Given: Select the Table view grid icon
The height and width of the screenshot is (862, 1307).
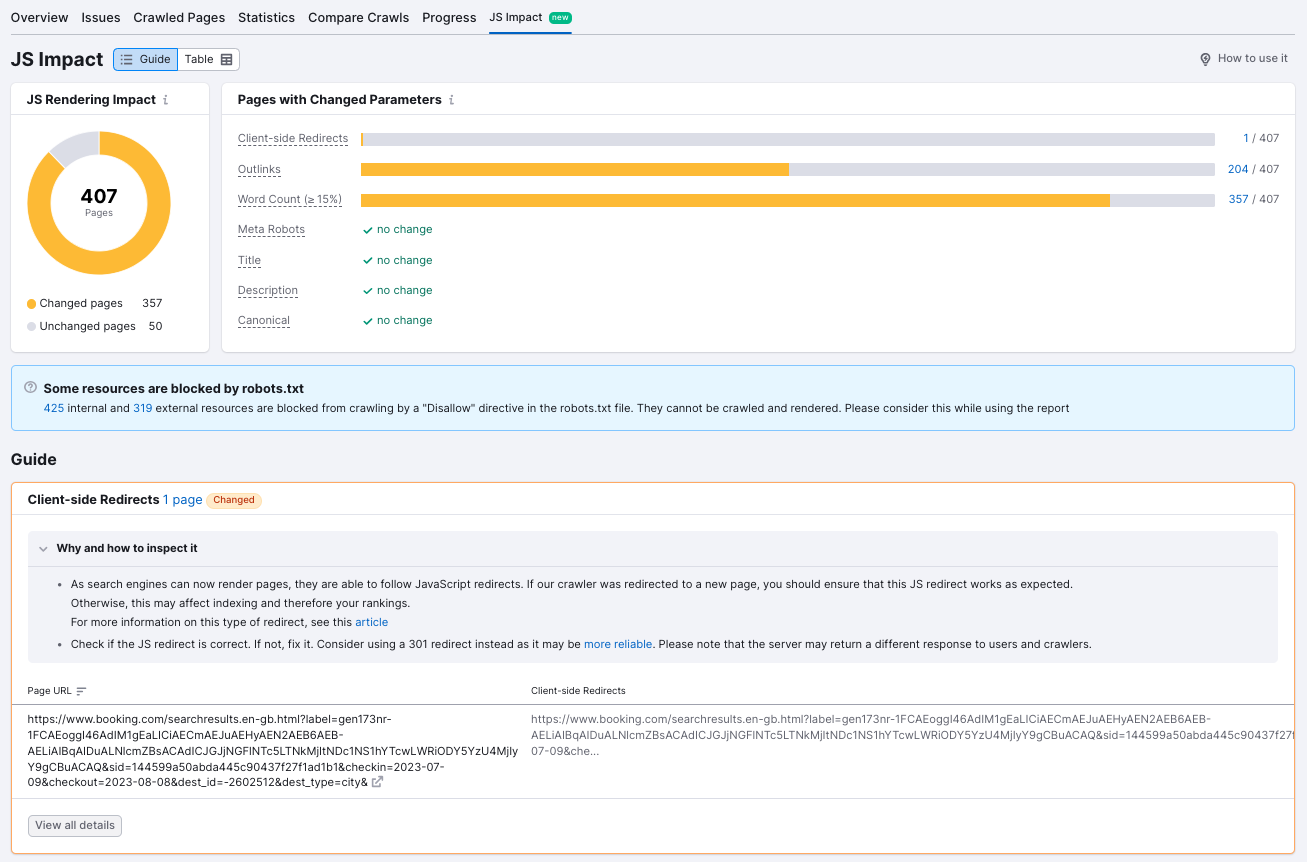Looking at the screenshot, I should [225, 59].
